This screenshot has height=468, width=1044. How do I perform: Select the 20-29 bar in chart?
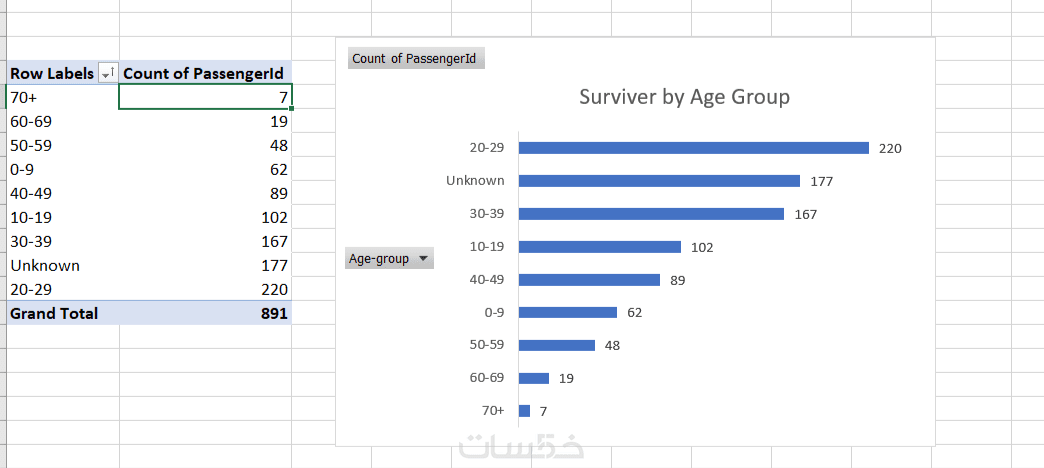pos(693,148)
